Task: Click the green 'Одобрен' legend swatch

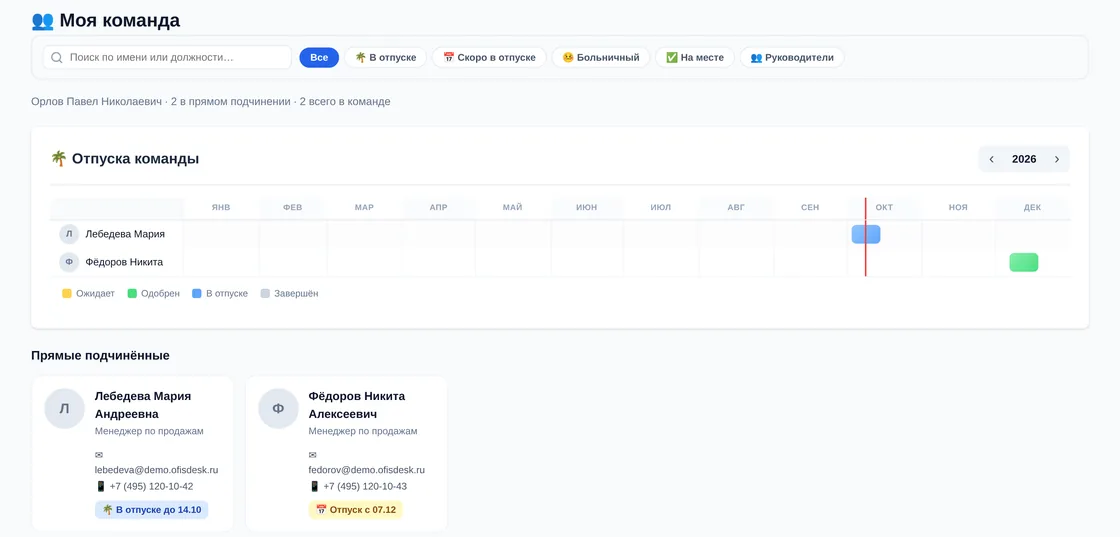Action: [x=132, y=293]
